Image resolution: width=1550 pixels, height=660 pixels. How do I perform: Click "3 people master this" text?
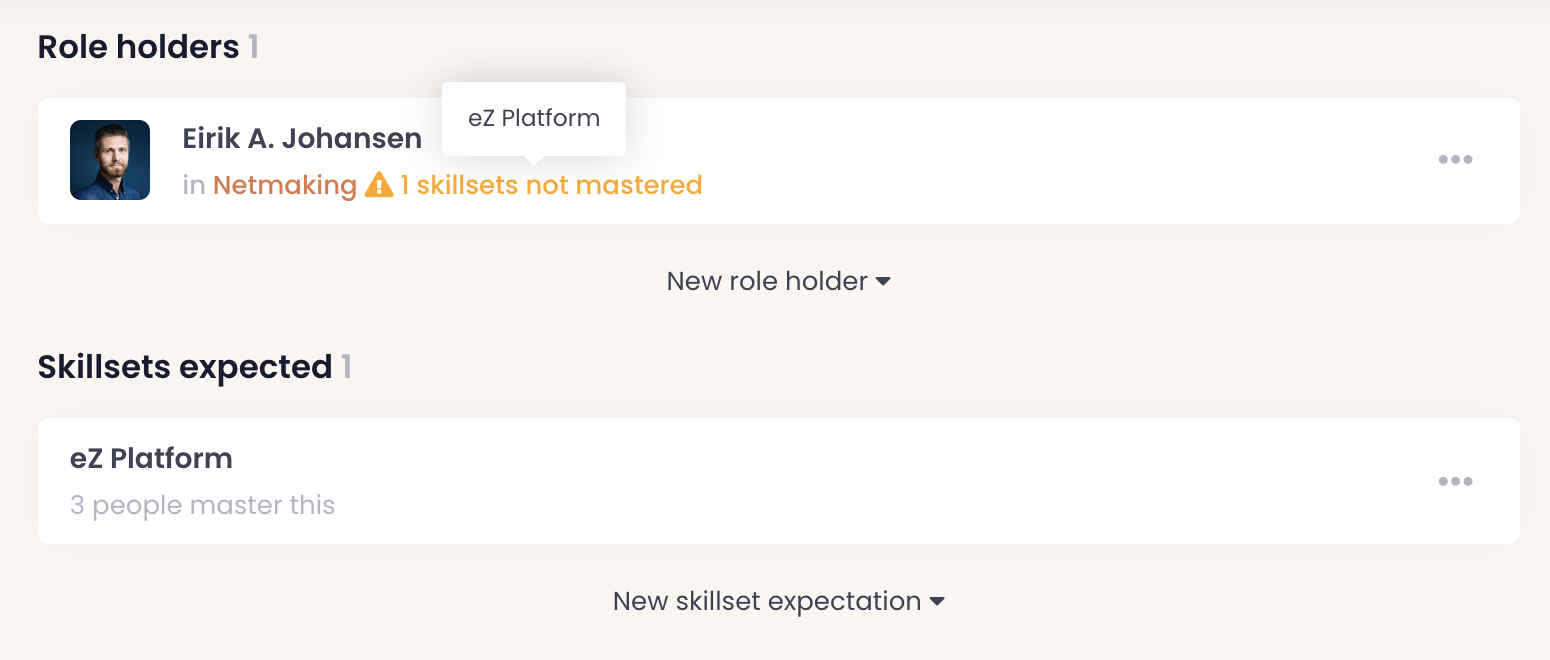point(202,506)
